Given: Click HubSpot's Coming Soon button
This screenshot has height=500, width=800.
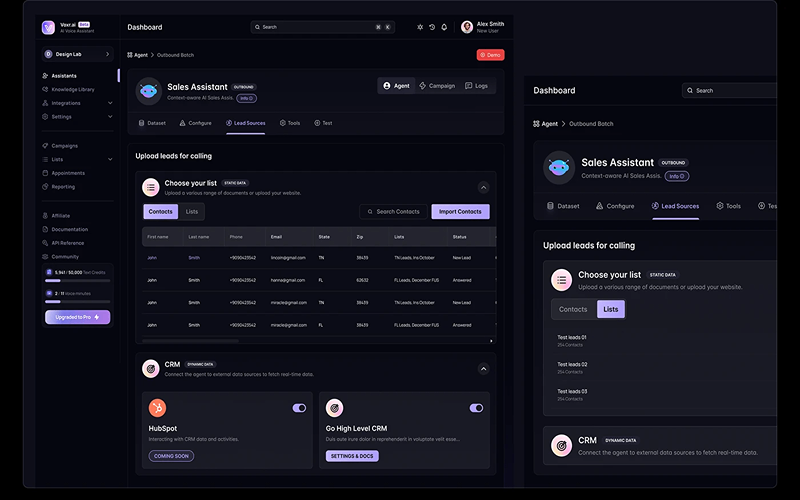Looking at the screenshot, I should (x=171, y=456).
